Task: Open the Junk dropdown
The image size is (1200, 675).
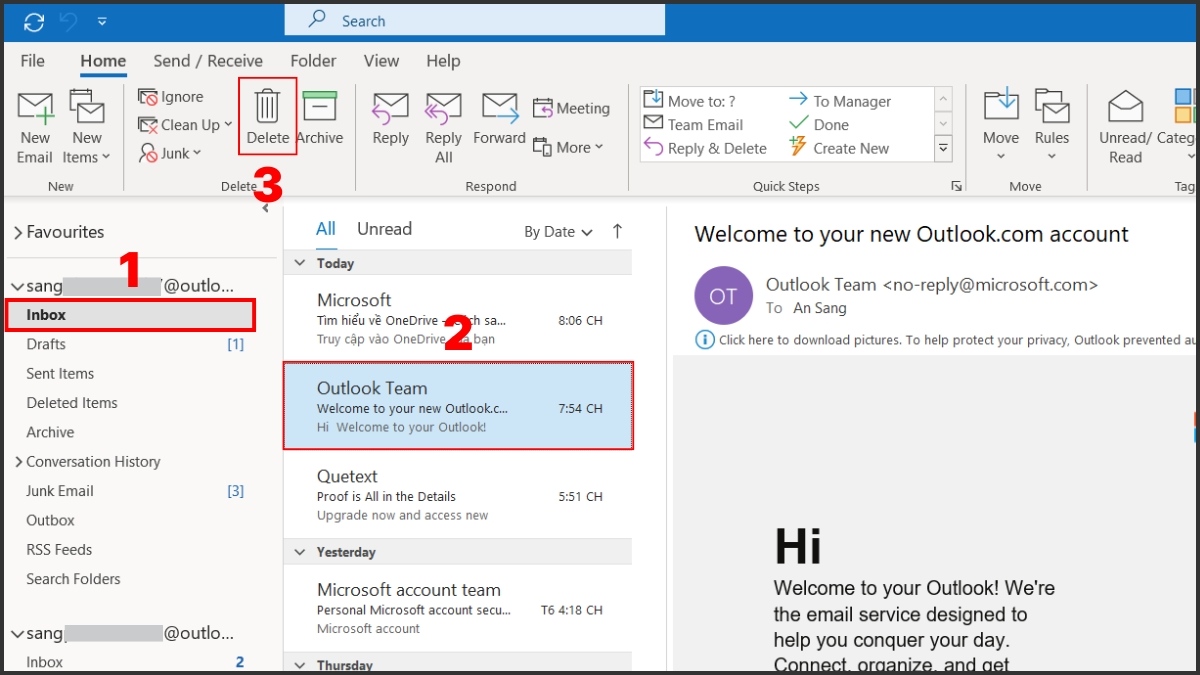Action: (170, 153)
